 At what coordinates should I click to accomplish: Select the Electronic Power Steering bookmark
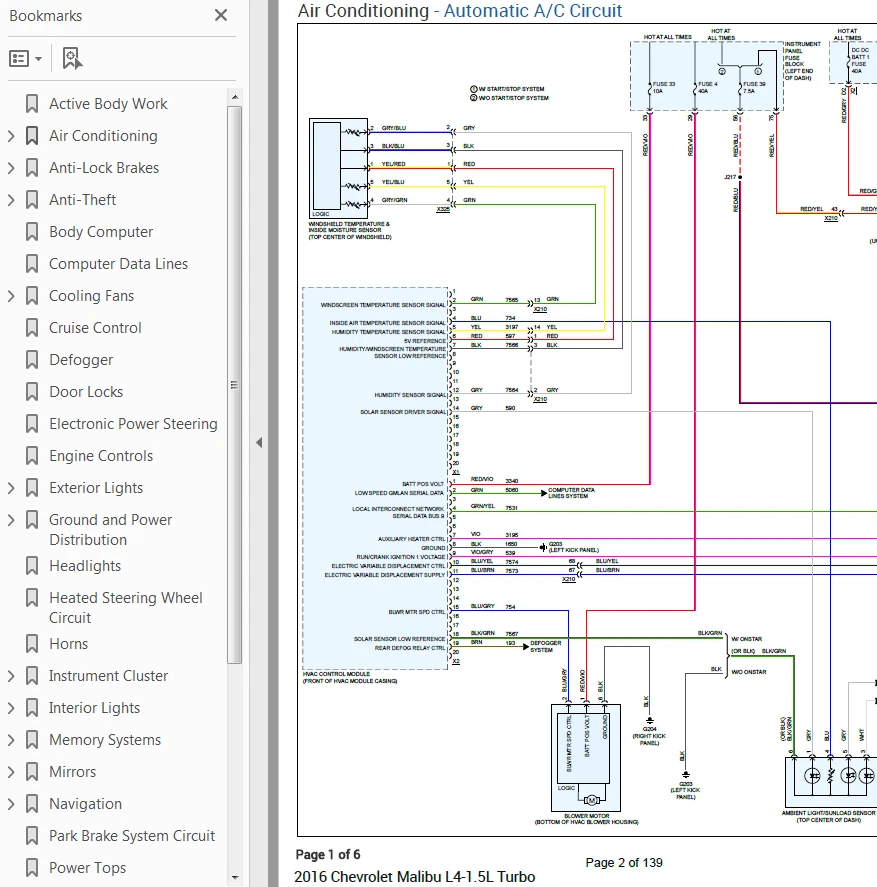pos(133,423)
